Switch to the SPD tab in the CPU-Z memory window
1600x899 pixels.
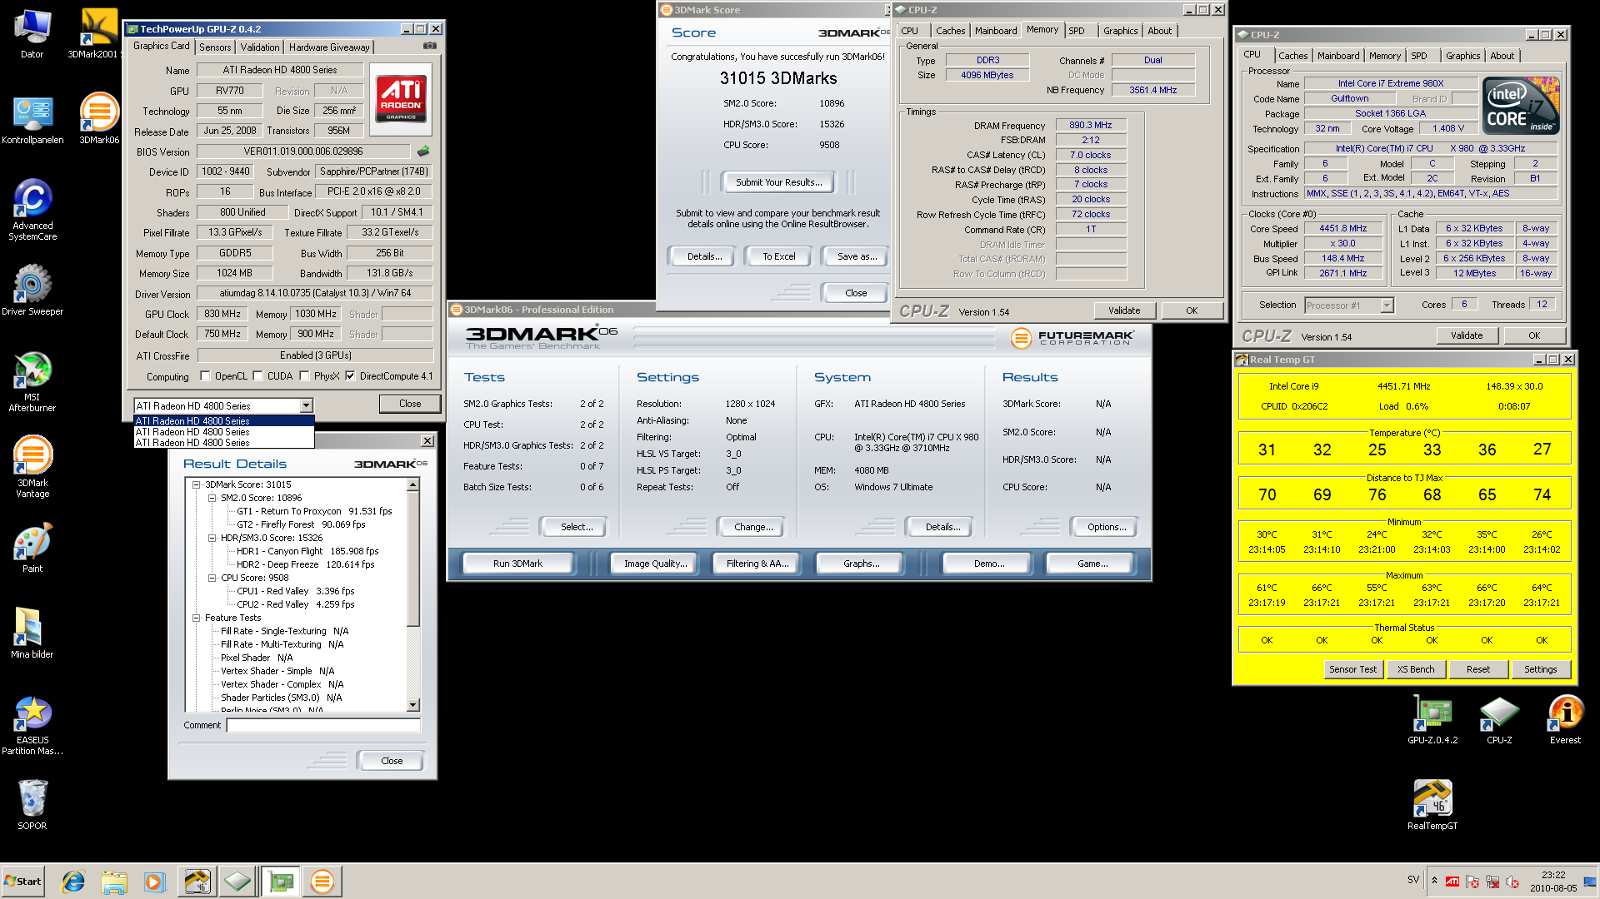coord(1077,31)
